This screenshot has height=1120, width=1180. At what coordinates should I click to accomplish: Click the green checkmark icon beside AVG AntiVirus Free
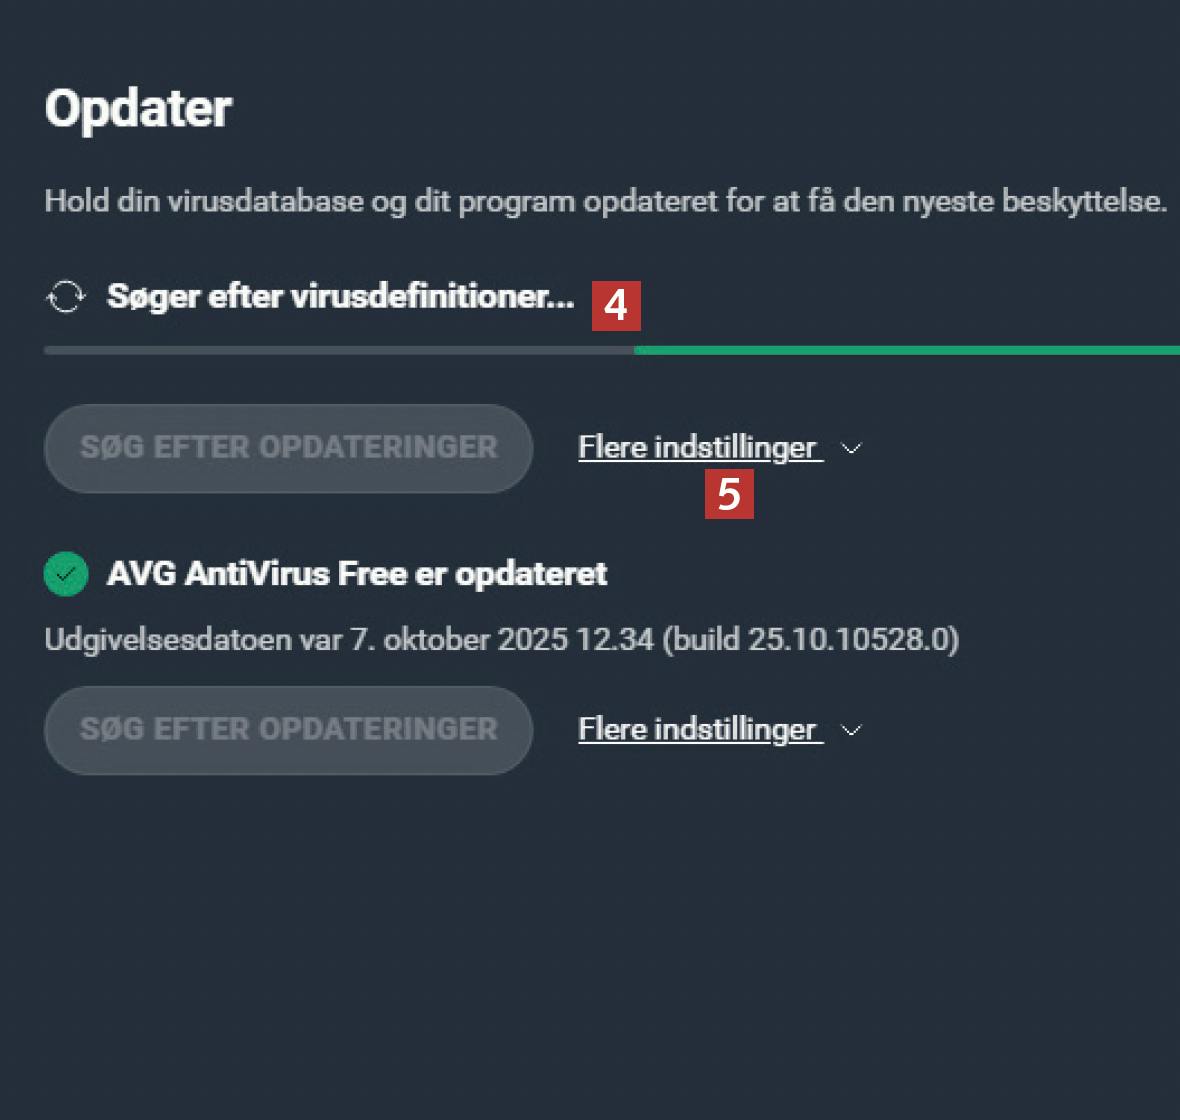pos(66,575)
